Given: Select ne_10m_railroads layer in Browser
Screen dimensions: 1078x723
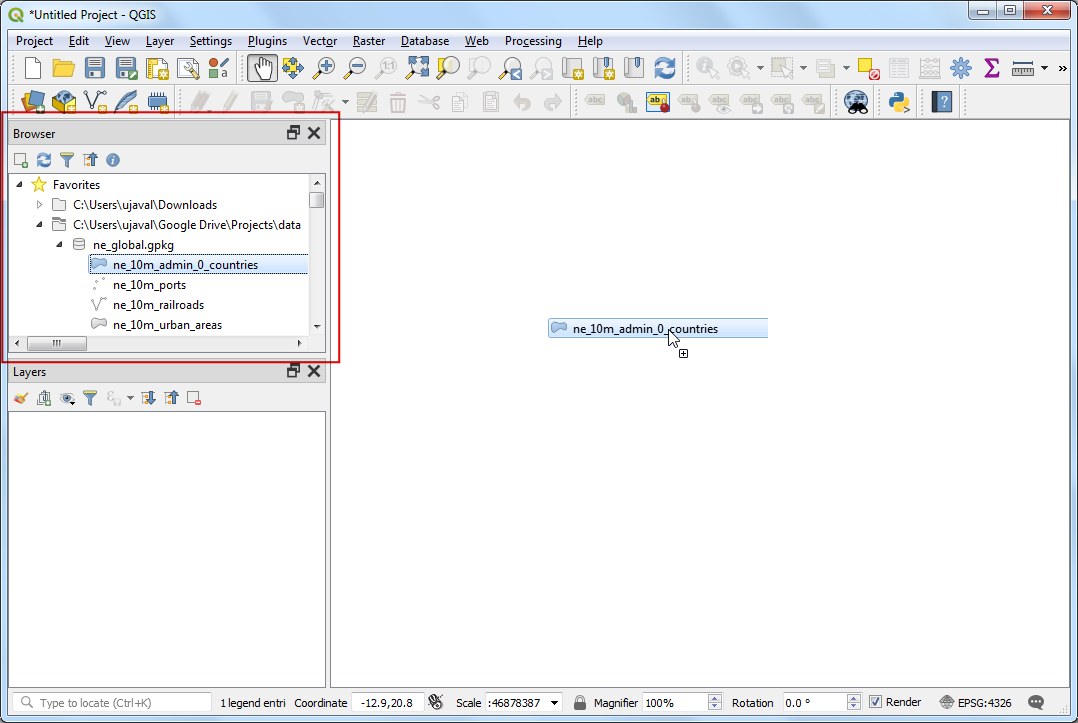Looking at the screenshot, I should (158, 305).
